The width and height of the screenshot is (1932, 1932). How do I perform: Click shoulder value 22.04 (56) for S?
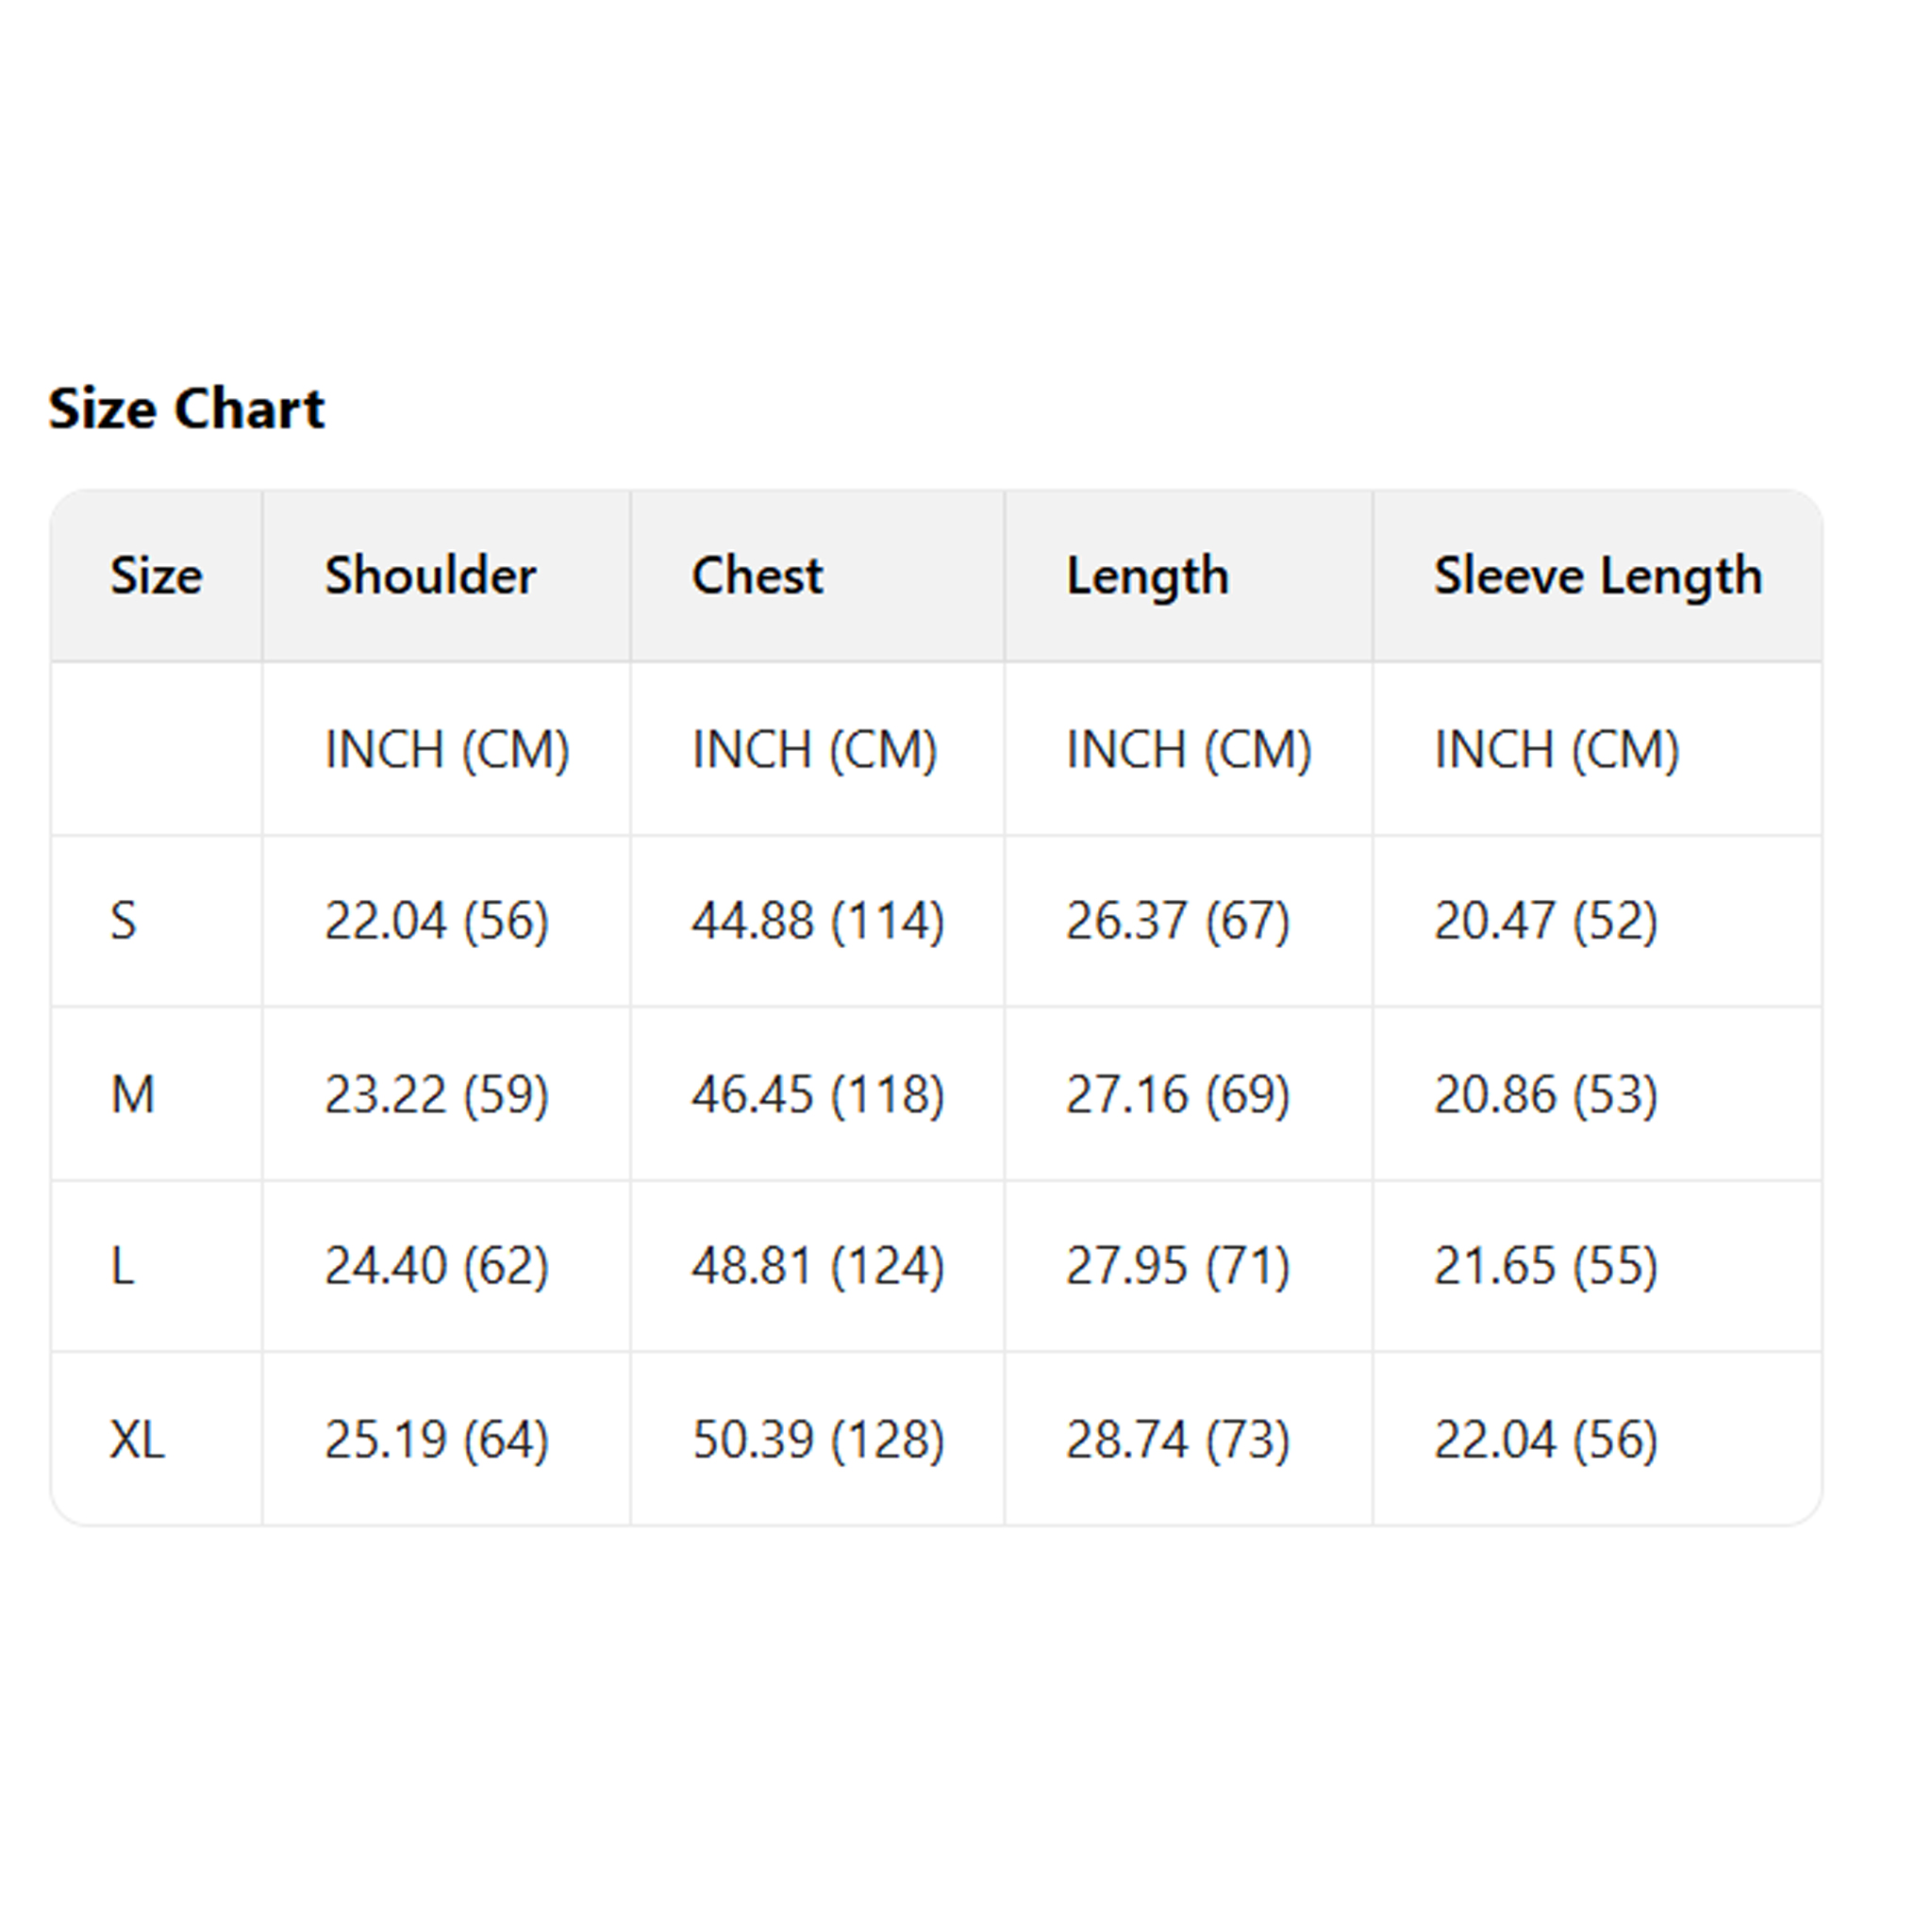point(436,920)
